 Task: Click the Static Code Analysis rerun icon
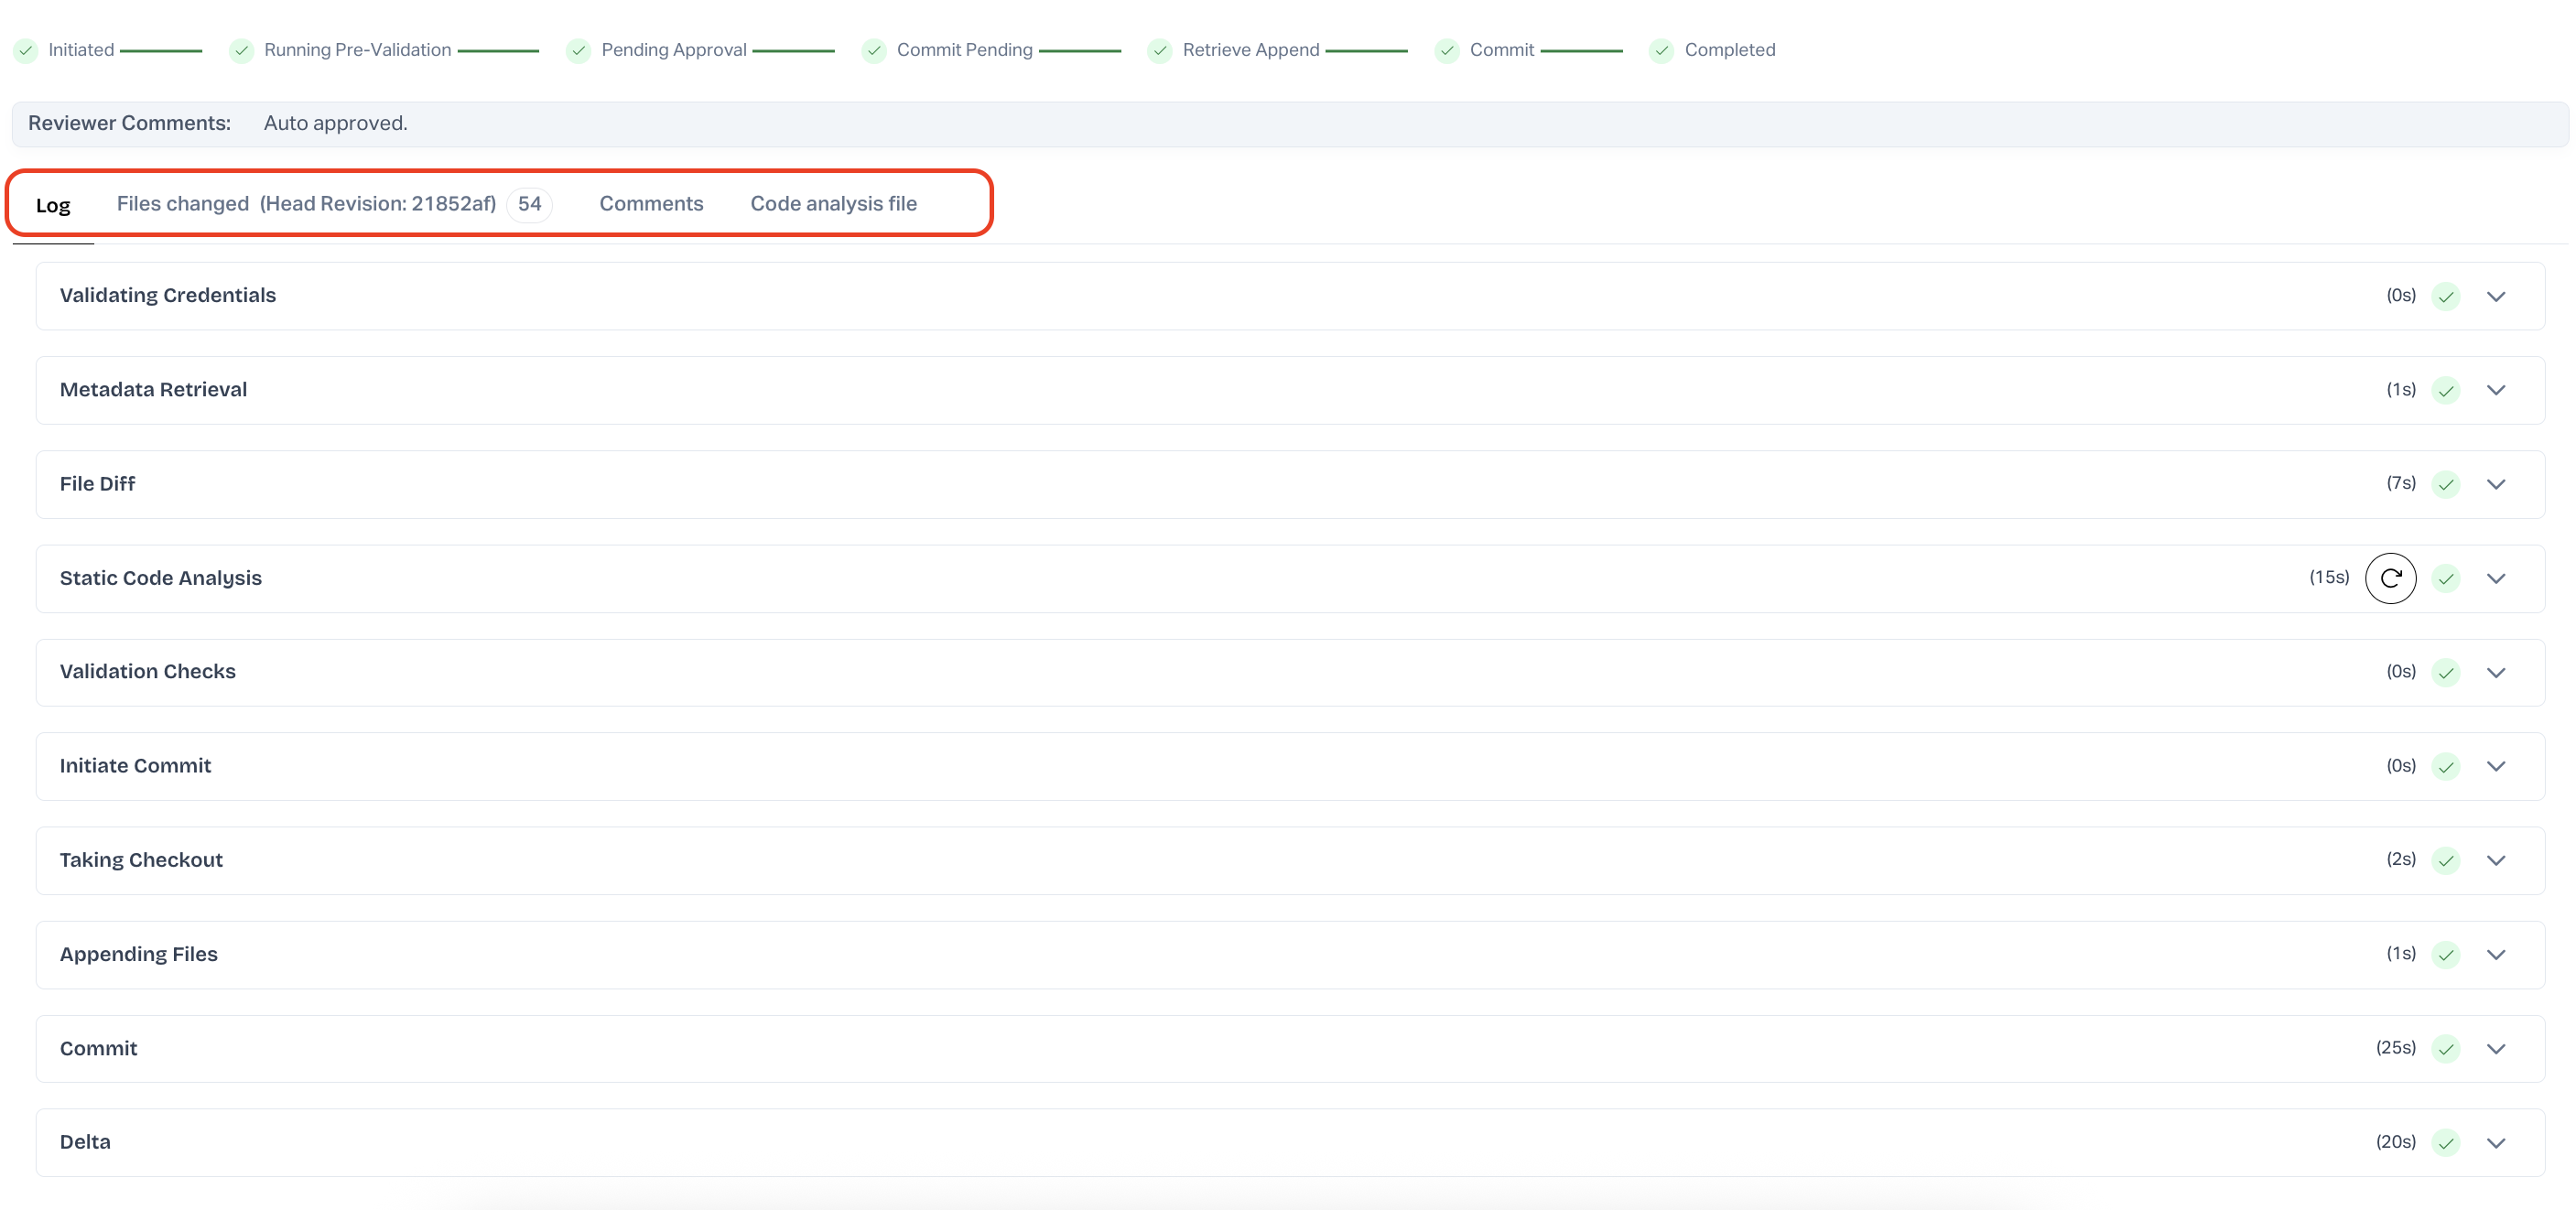[2390, 578]
